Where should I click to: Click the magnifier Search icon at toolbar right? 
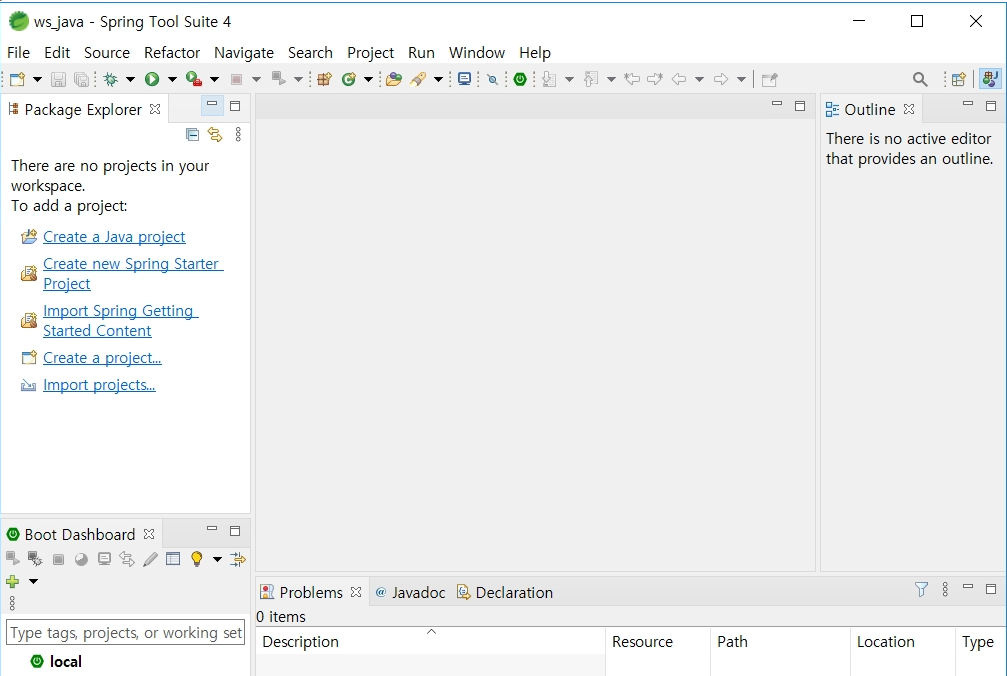point(920,79)
